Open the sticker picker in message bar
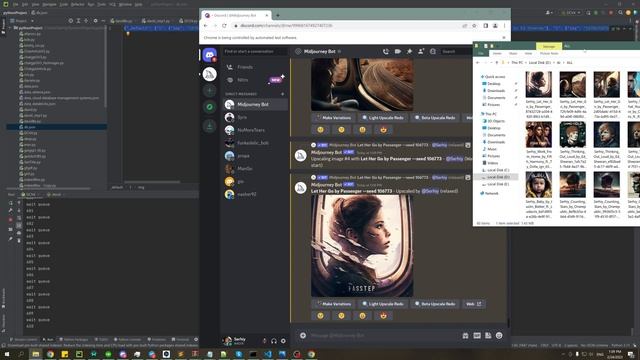Viewport: 640px width, 360px height. click(x=488, y=336)
